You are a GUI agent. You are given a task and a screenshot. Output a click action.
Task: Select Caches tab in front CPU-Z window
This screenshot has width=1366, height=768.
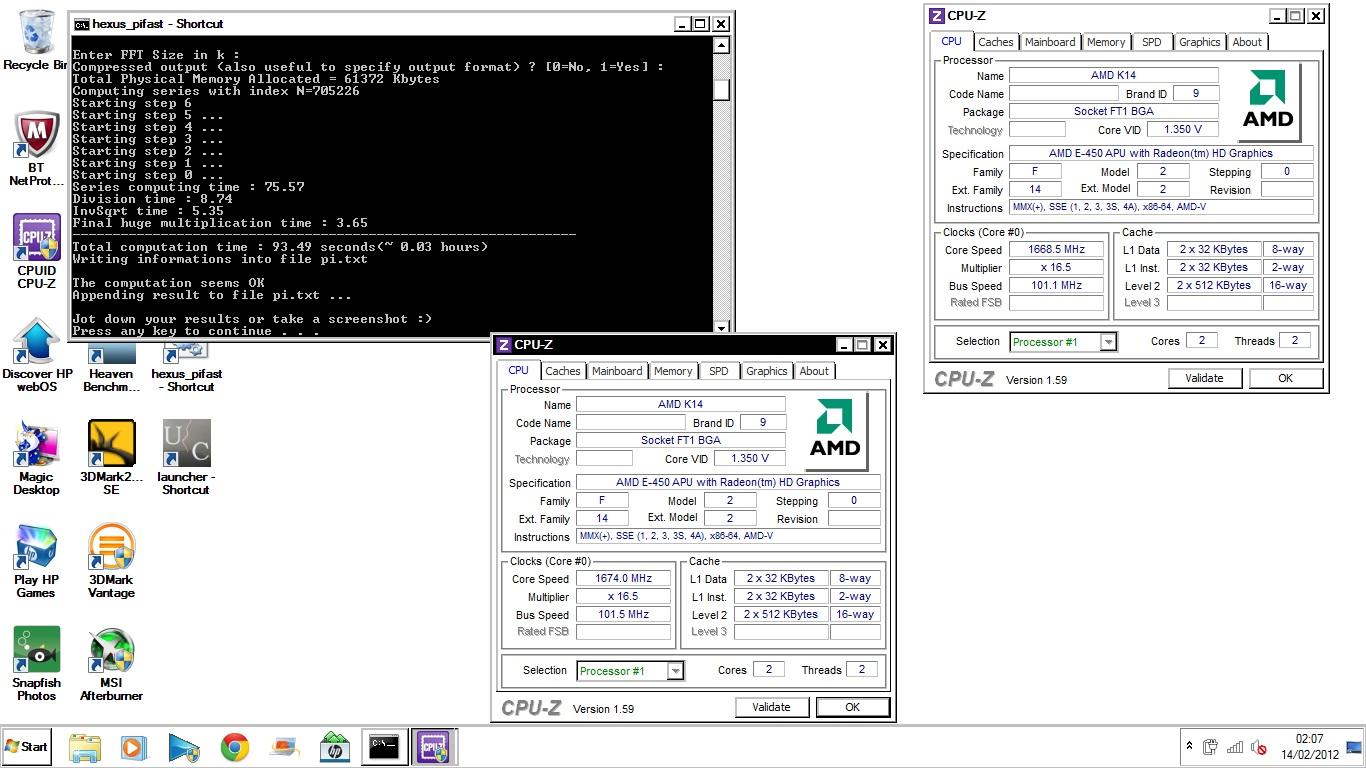pos(563,371)
